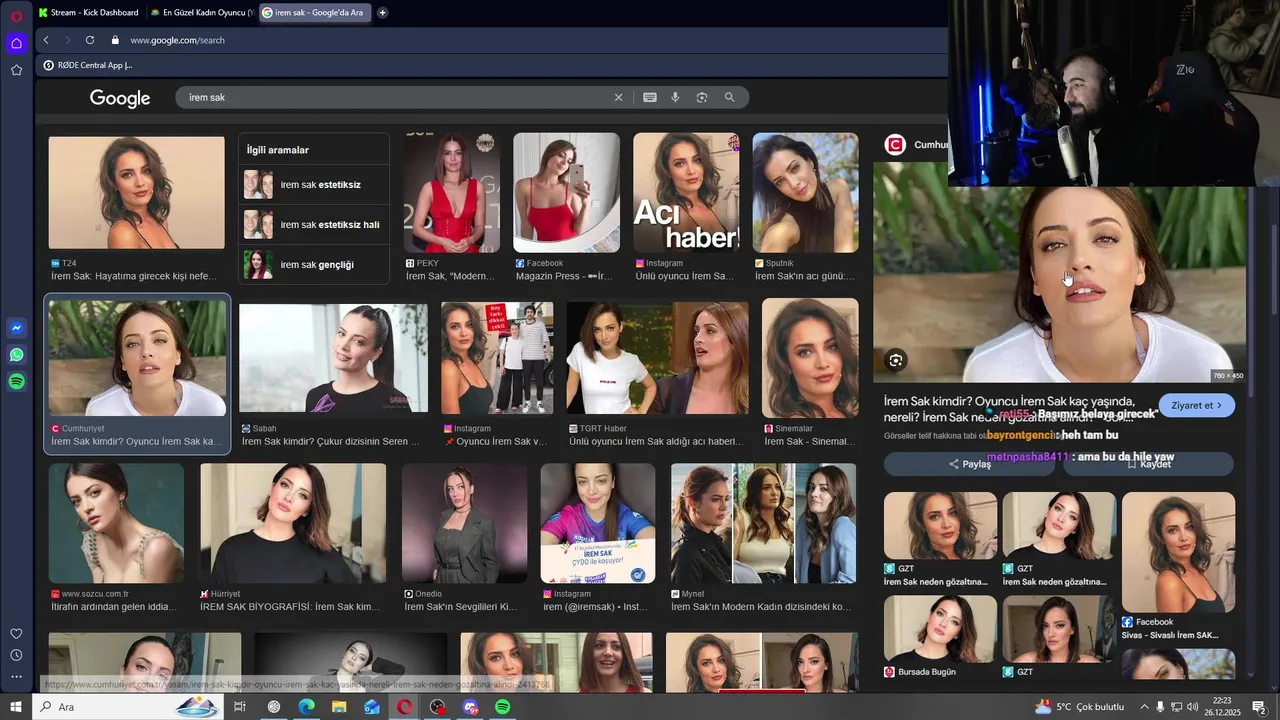1280x720 pixels.
Task: Open the Facebook Magazin Press image result
Action: [566, 193]
